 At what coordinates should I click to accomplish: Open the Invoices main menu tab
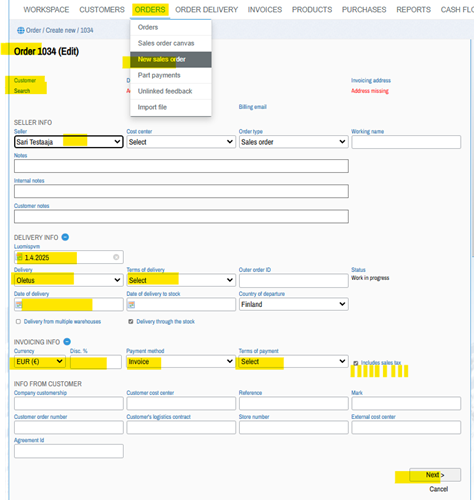point(265,10)
